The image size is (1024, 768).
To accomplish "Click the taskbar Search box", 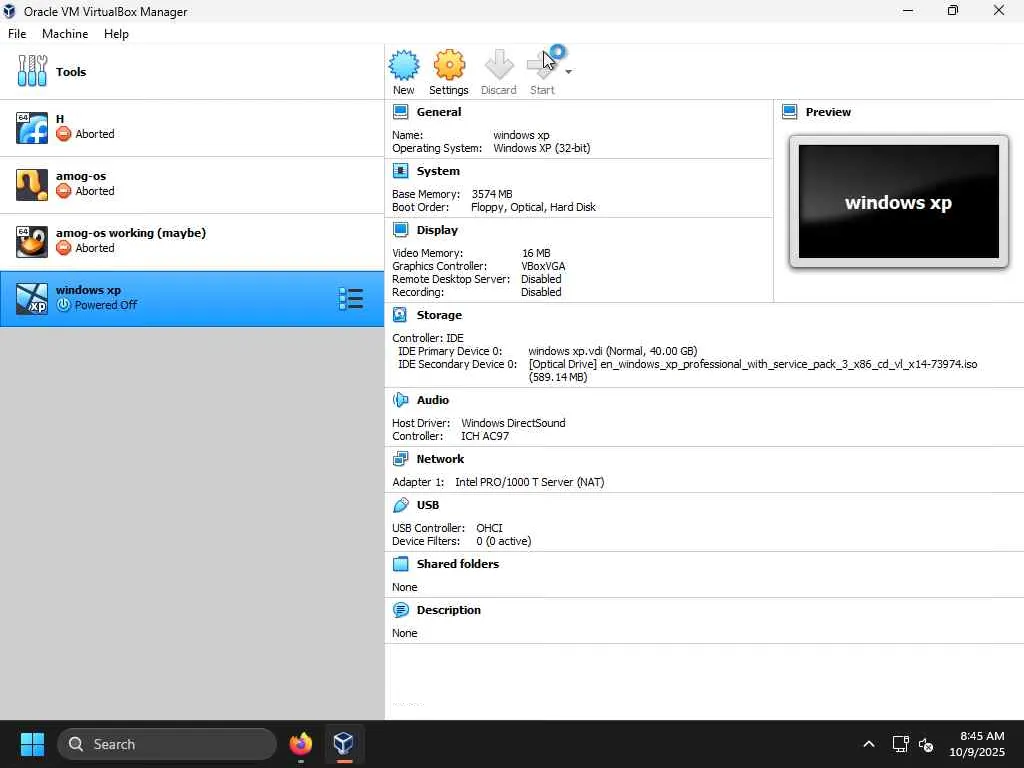I will click(167, 744).
